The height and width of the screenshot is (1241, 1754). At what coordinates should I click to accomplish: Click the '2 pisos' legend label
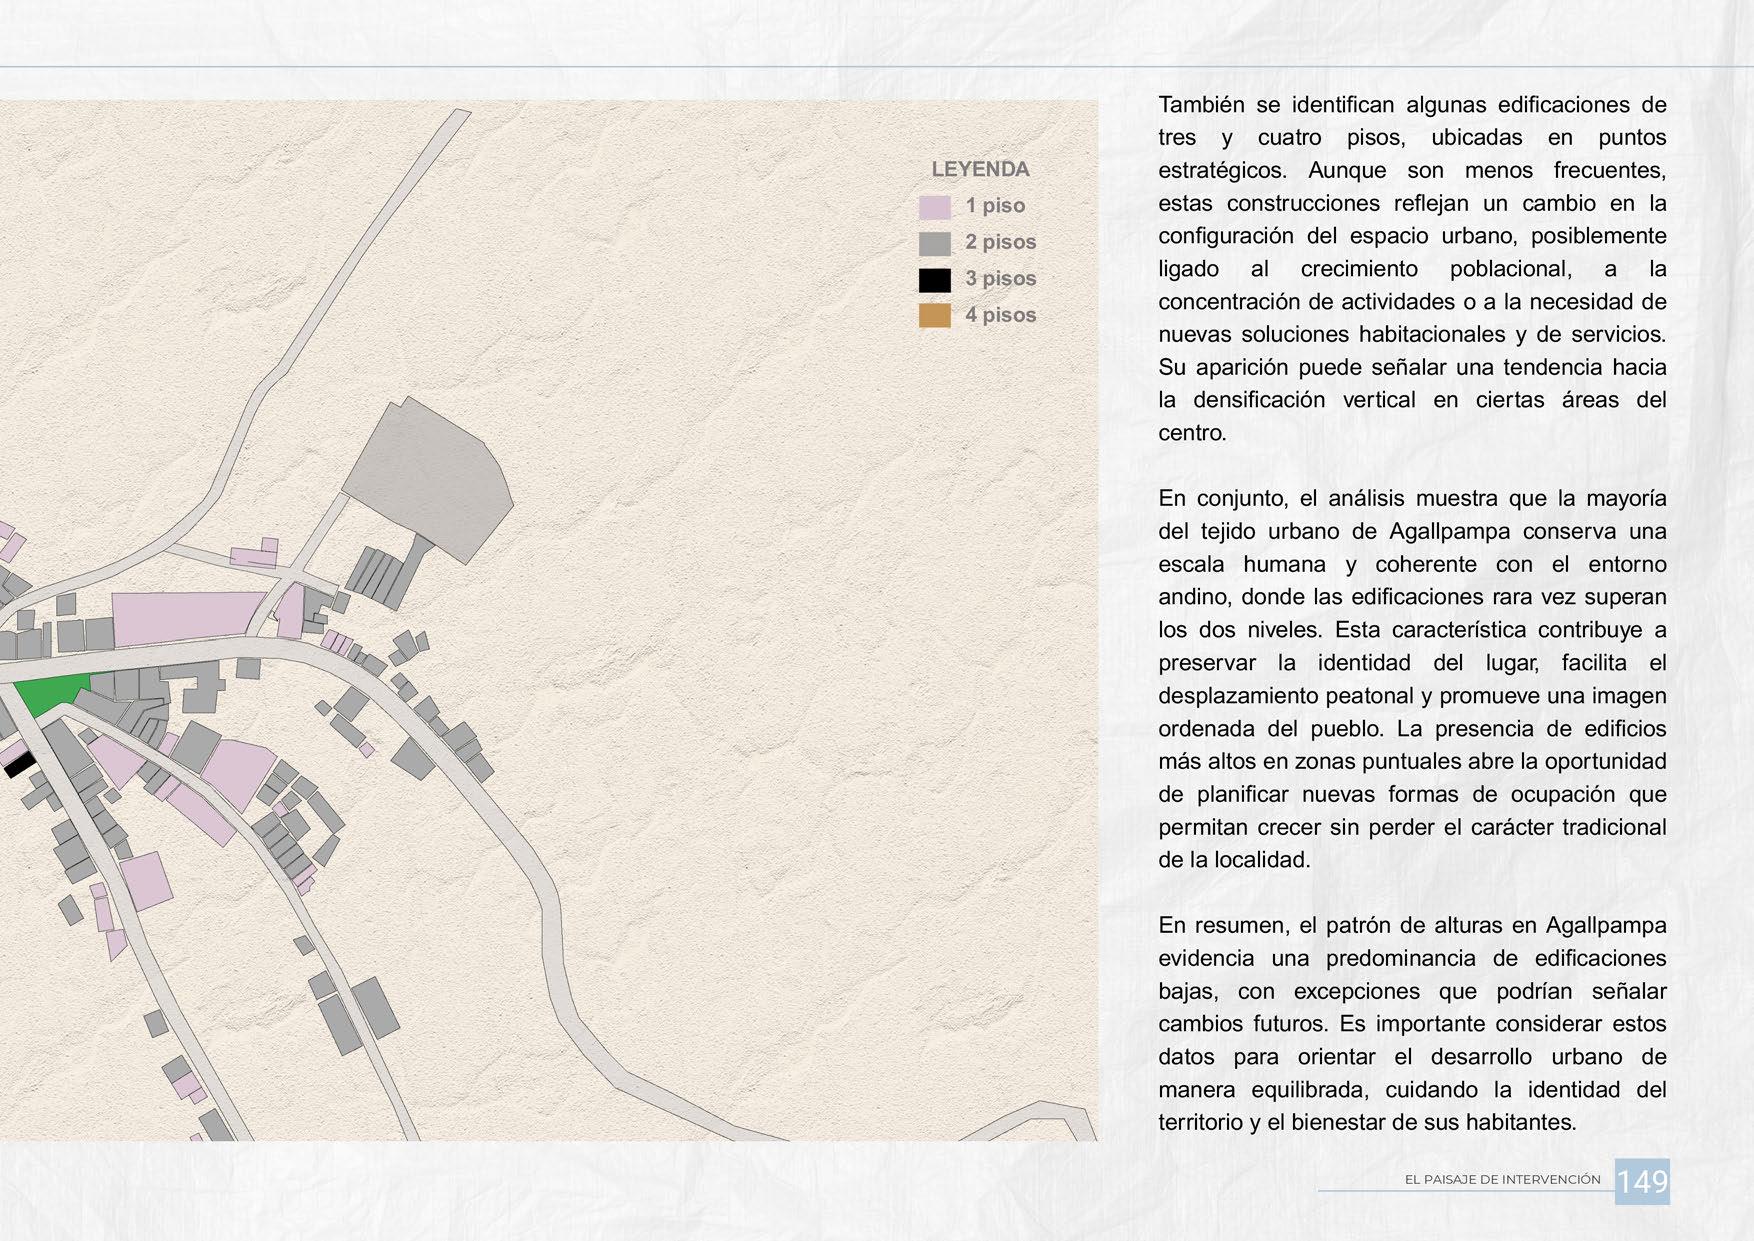(1000, 242)
